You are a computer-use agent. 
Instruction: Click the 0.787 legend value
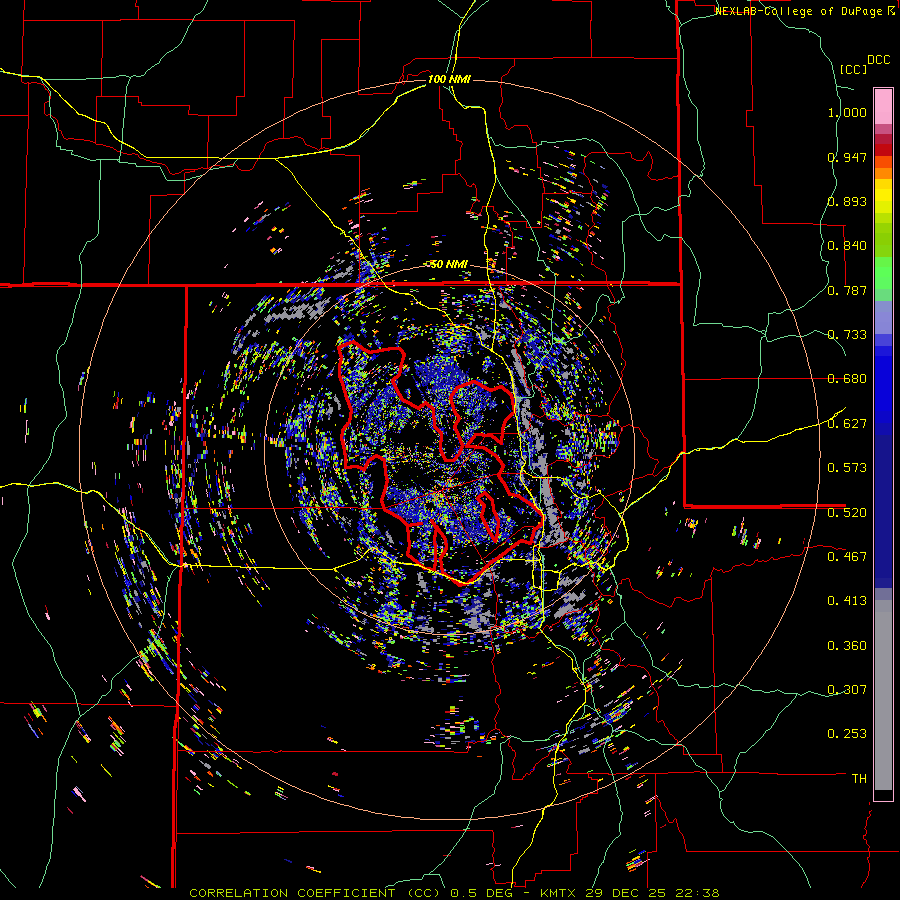847,290
